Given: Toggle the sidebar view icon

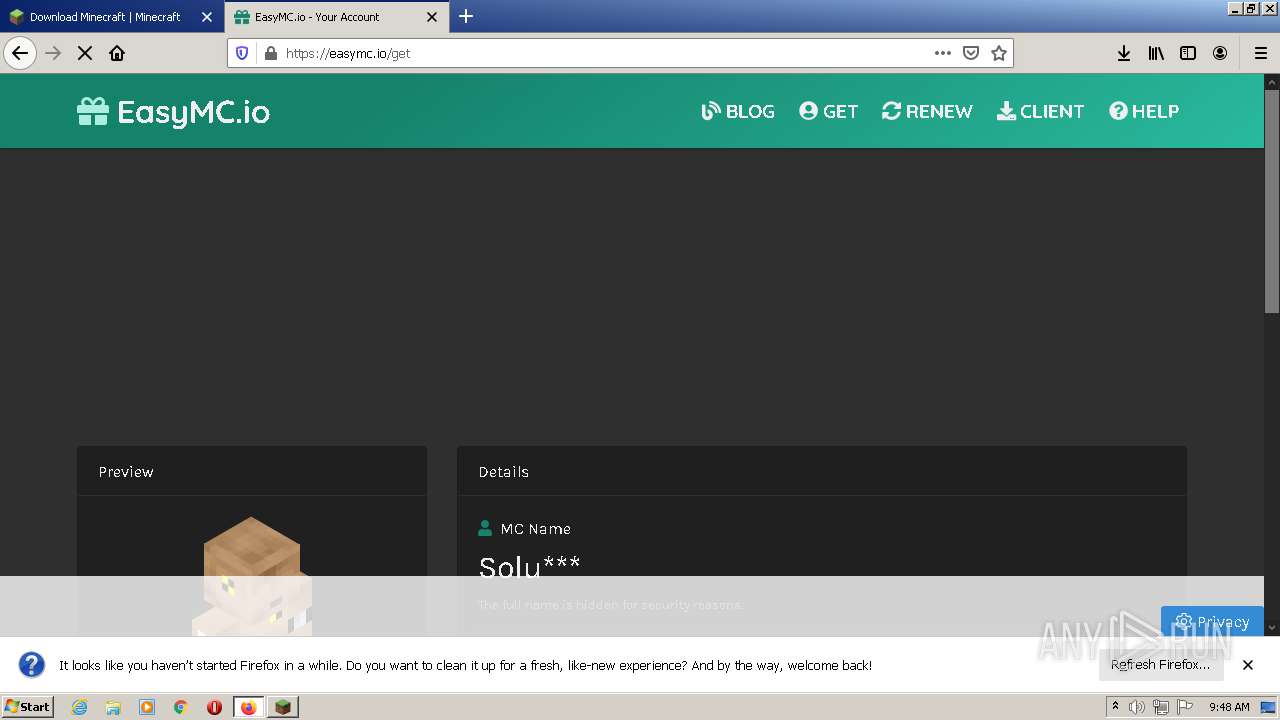Looking at the screenshot, I should point(1188,53).
